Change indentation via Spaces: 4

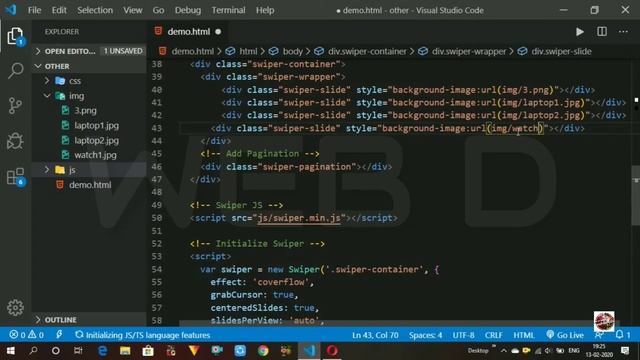pyautogui.click(x=425, y=335)
